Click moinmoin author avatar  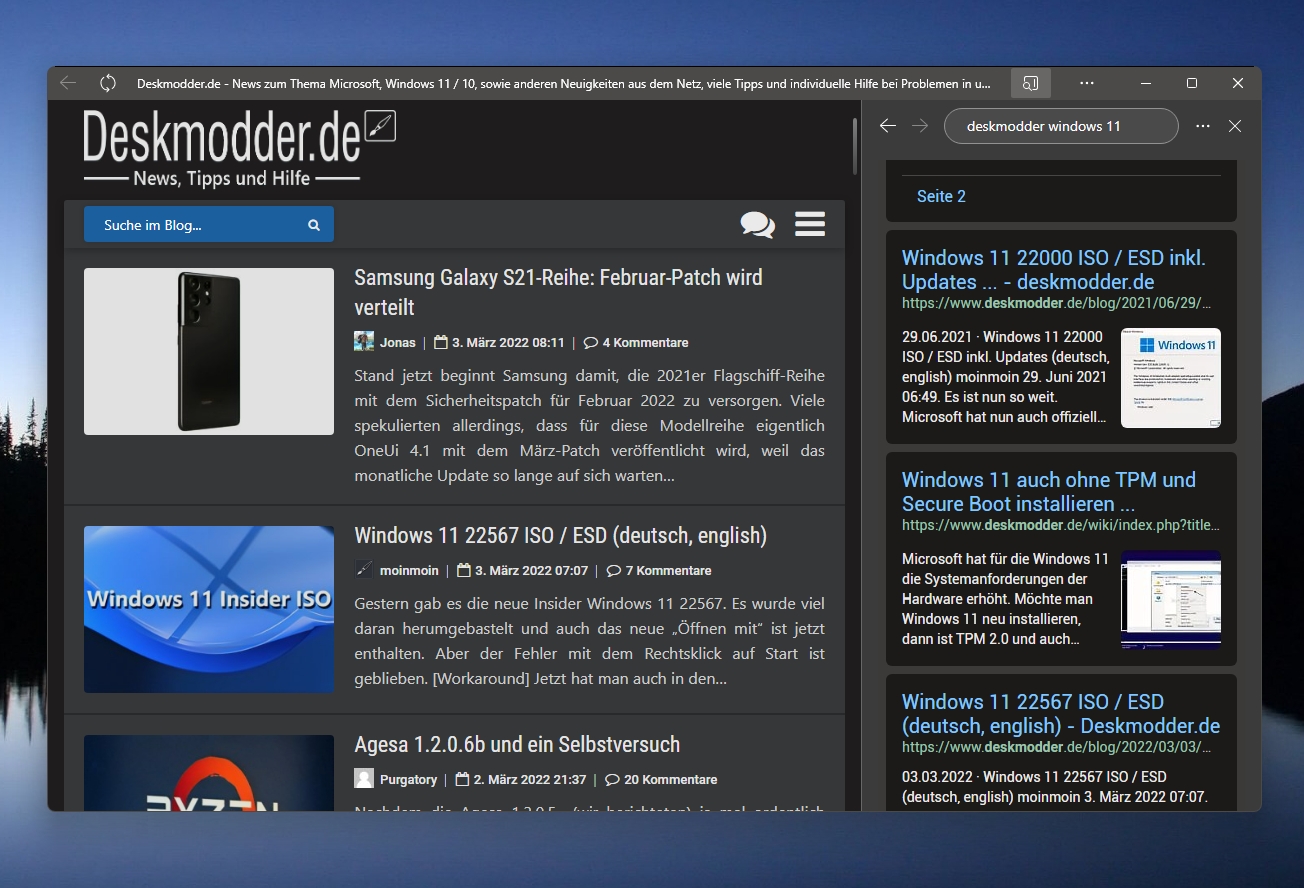(364, 570)
